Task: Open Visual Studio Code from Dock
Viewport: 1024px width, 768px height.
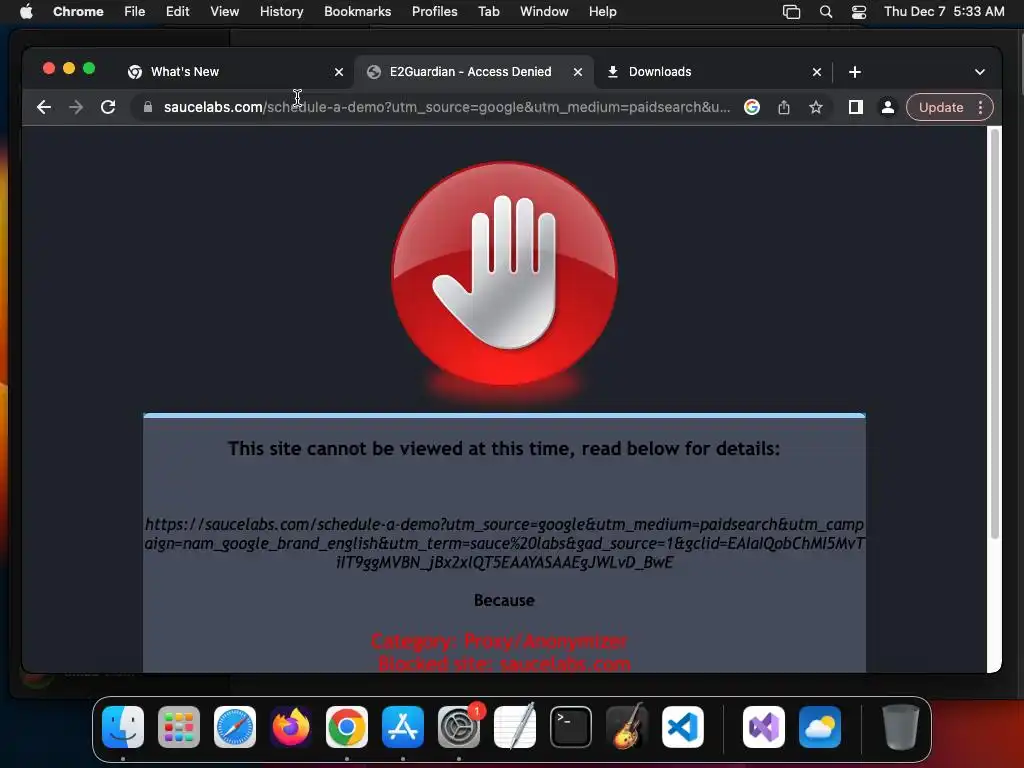Action: [683, 727]
